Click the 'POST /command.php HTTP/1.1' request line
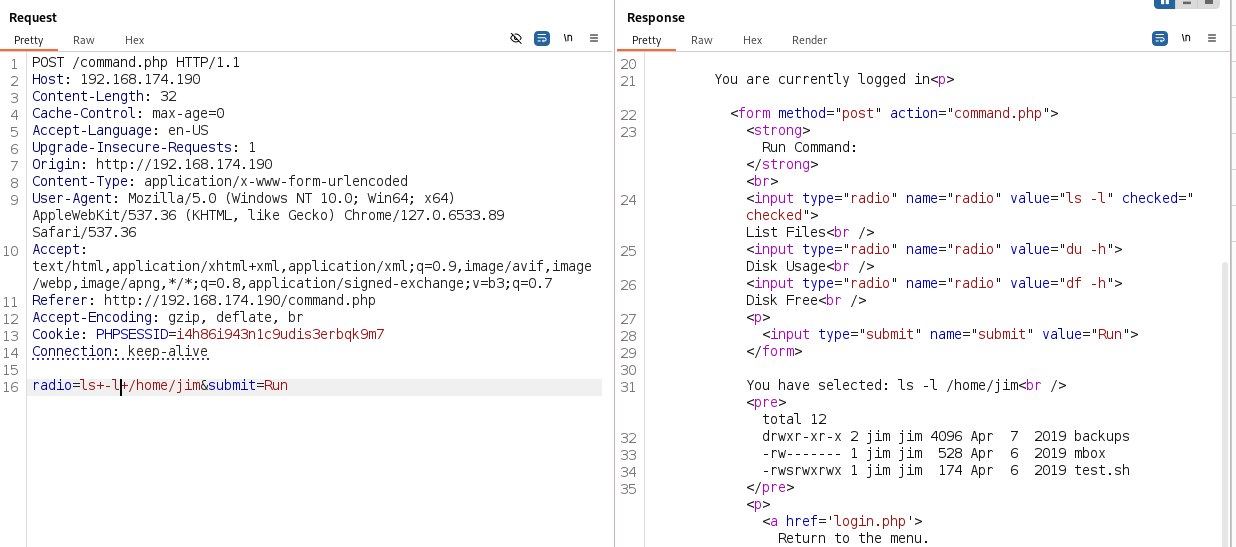Image resolution: width=1236 pixels, height=547 pixels. [136, 62]
